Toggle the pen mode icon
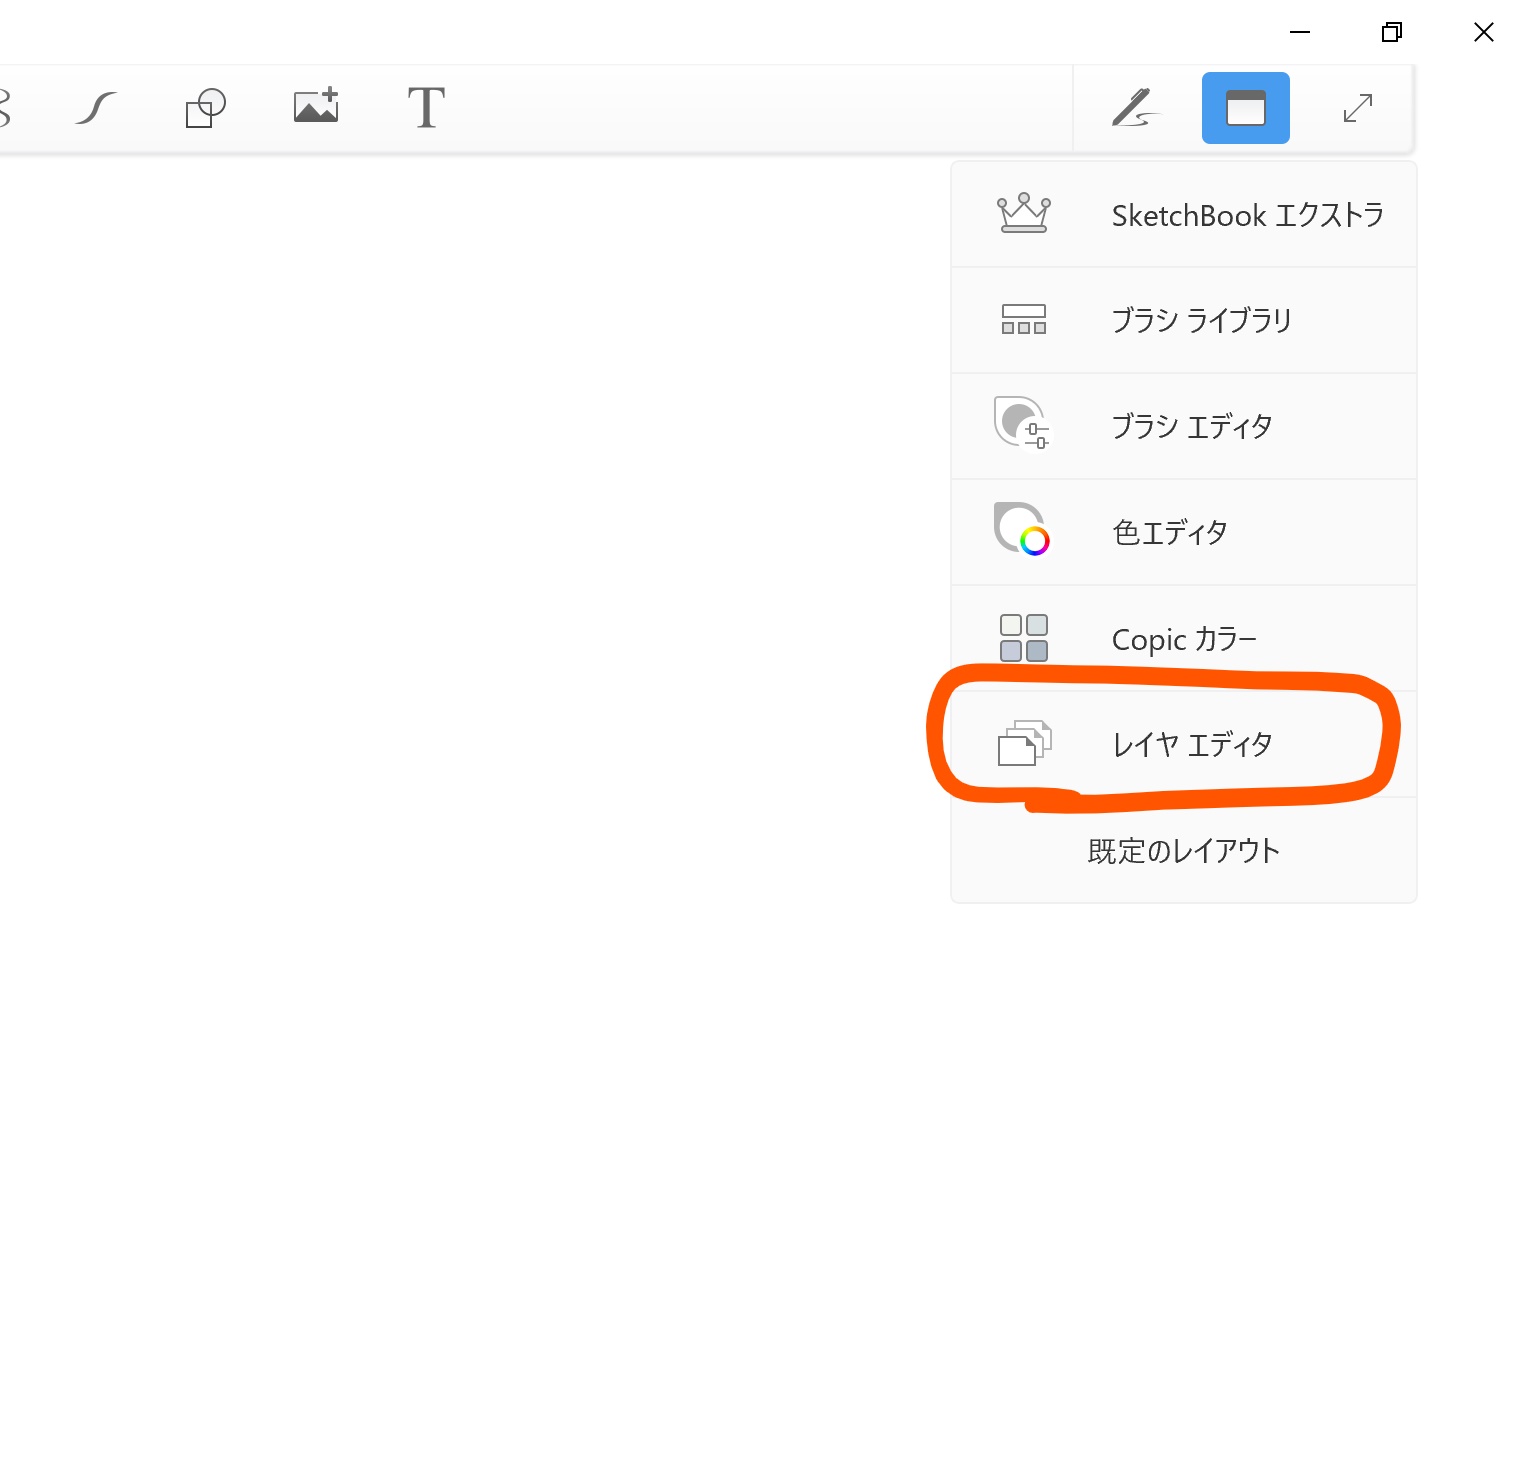Viewport: 1516px width, 1468px height. point(1135,108)
